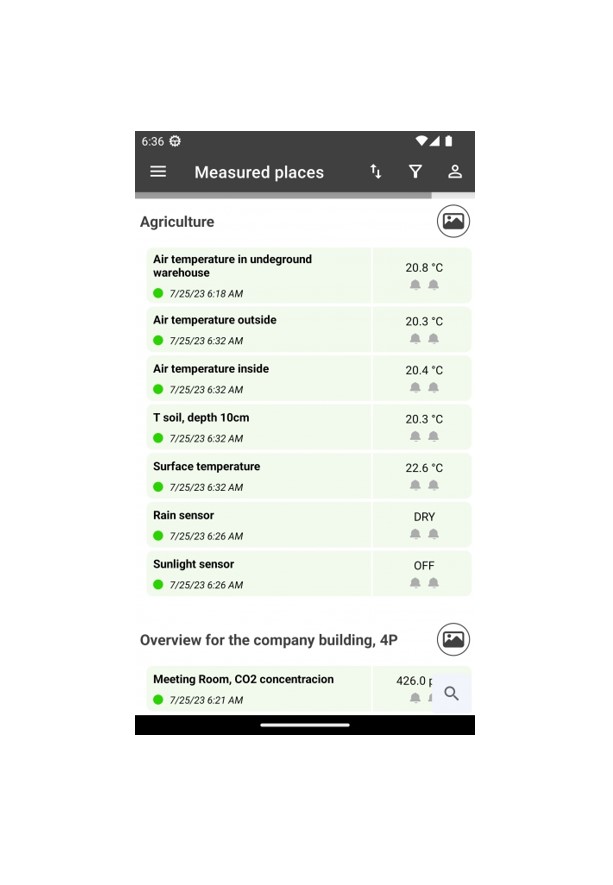Toggle second alarm bell for Surface temperature
613x885 pixels.
click(x=434, y=485)
